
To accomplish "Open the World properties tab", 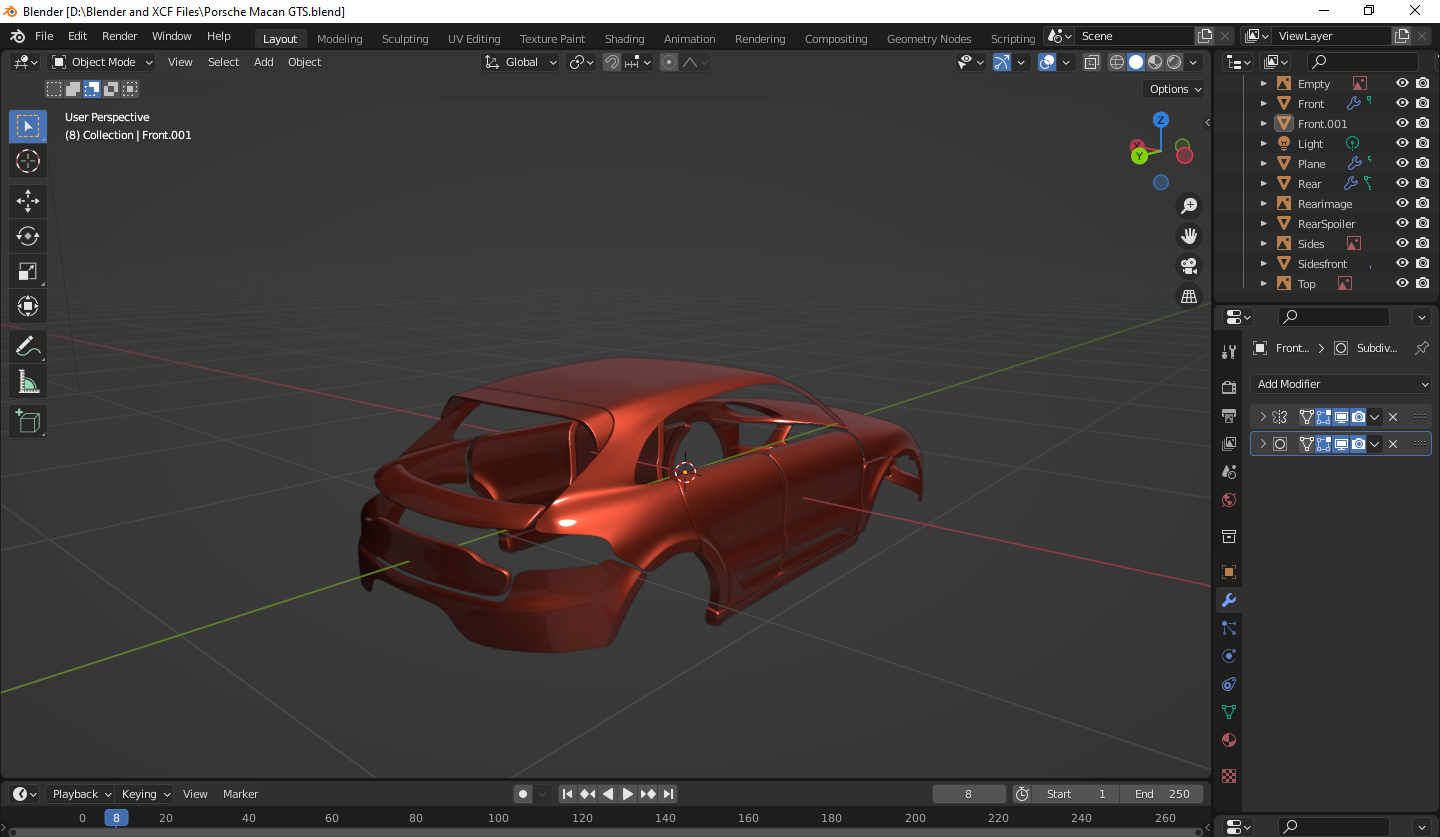I will [1229, 500].
